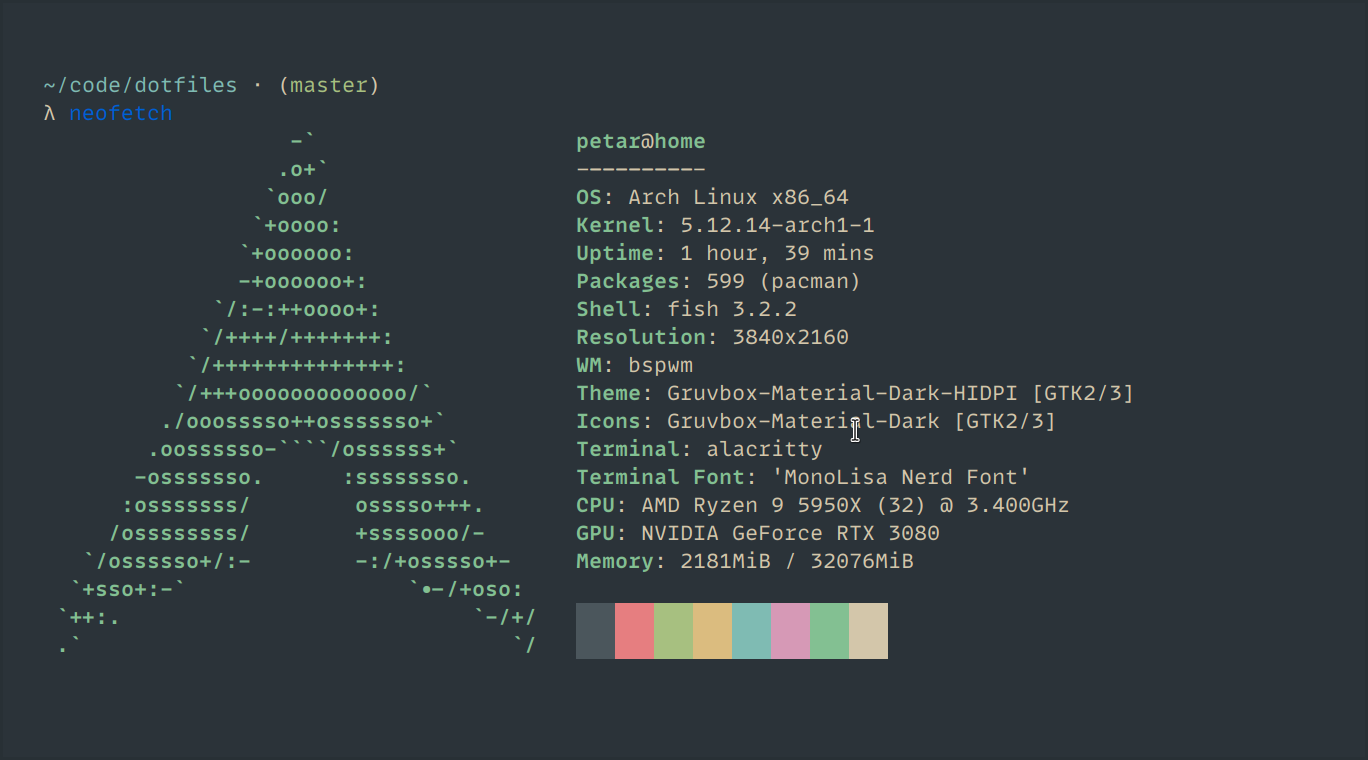Click the (master) branch indicator
1368x760 pixels.
pos(330,85)
